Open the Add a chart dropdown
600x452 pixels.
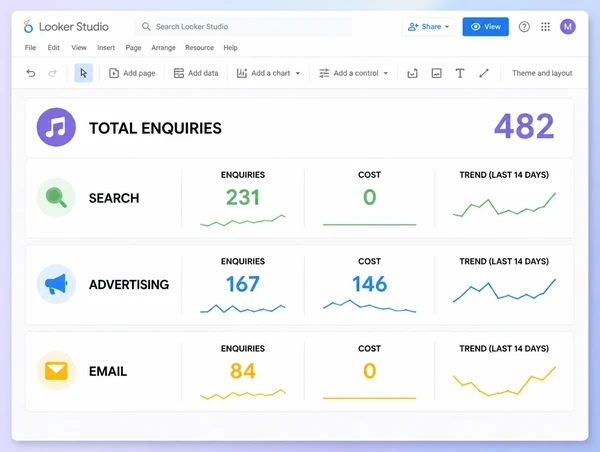click(268, 73)
